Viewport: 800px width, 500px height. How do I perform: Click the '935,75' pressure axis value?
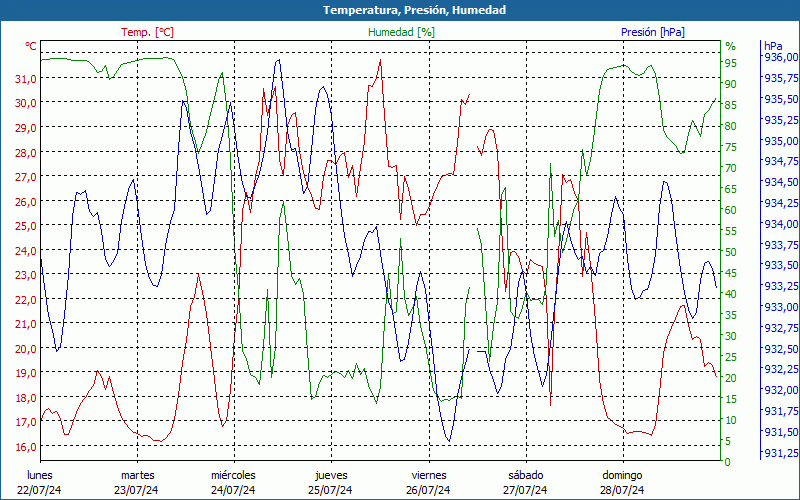780,78
